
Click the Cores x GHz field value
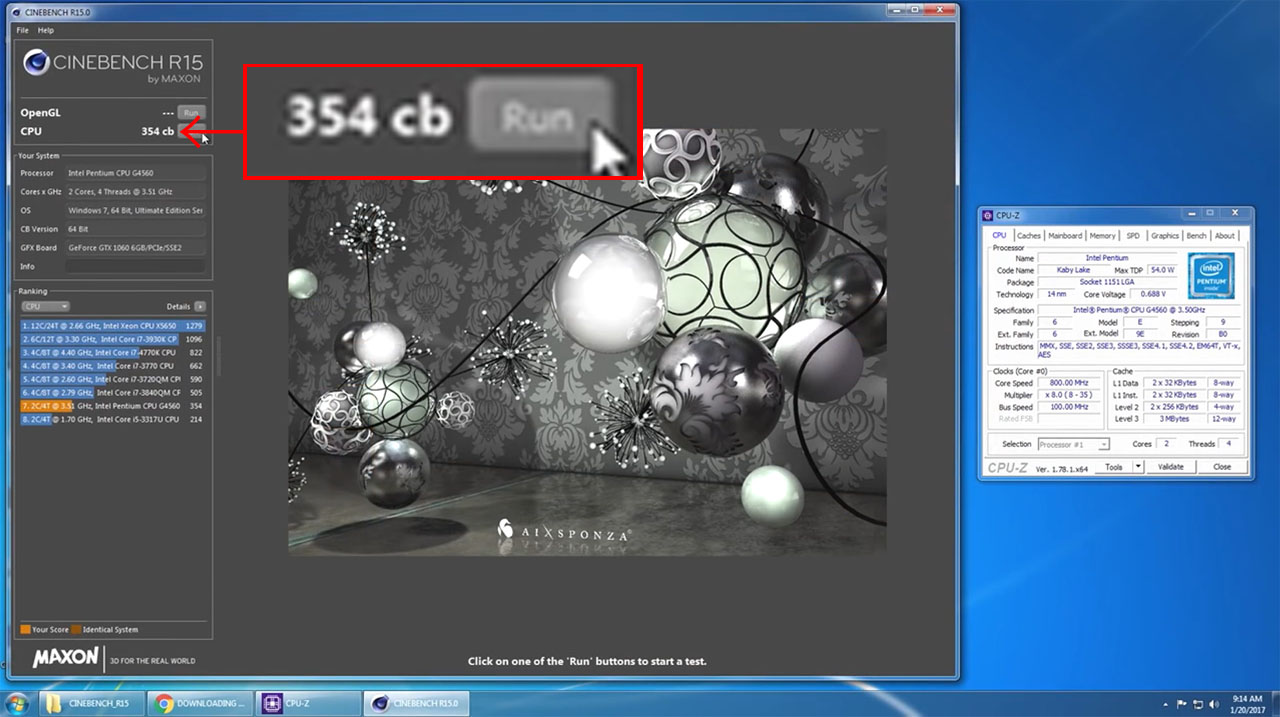point(135,192)
